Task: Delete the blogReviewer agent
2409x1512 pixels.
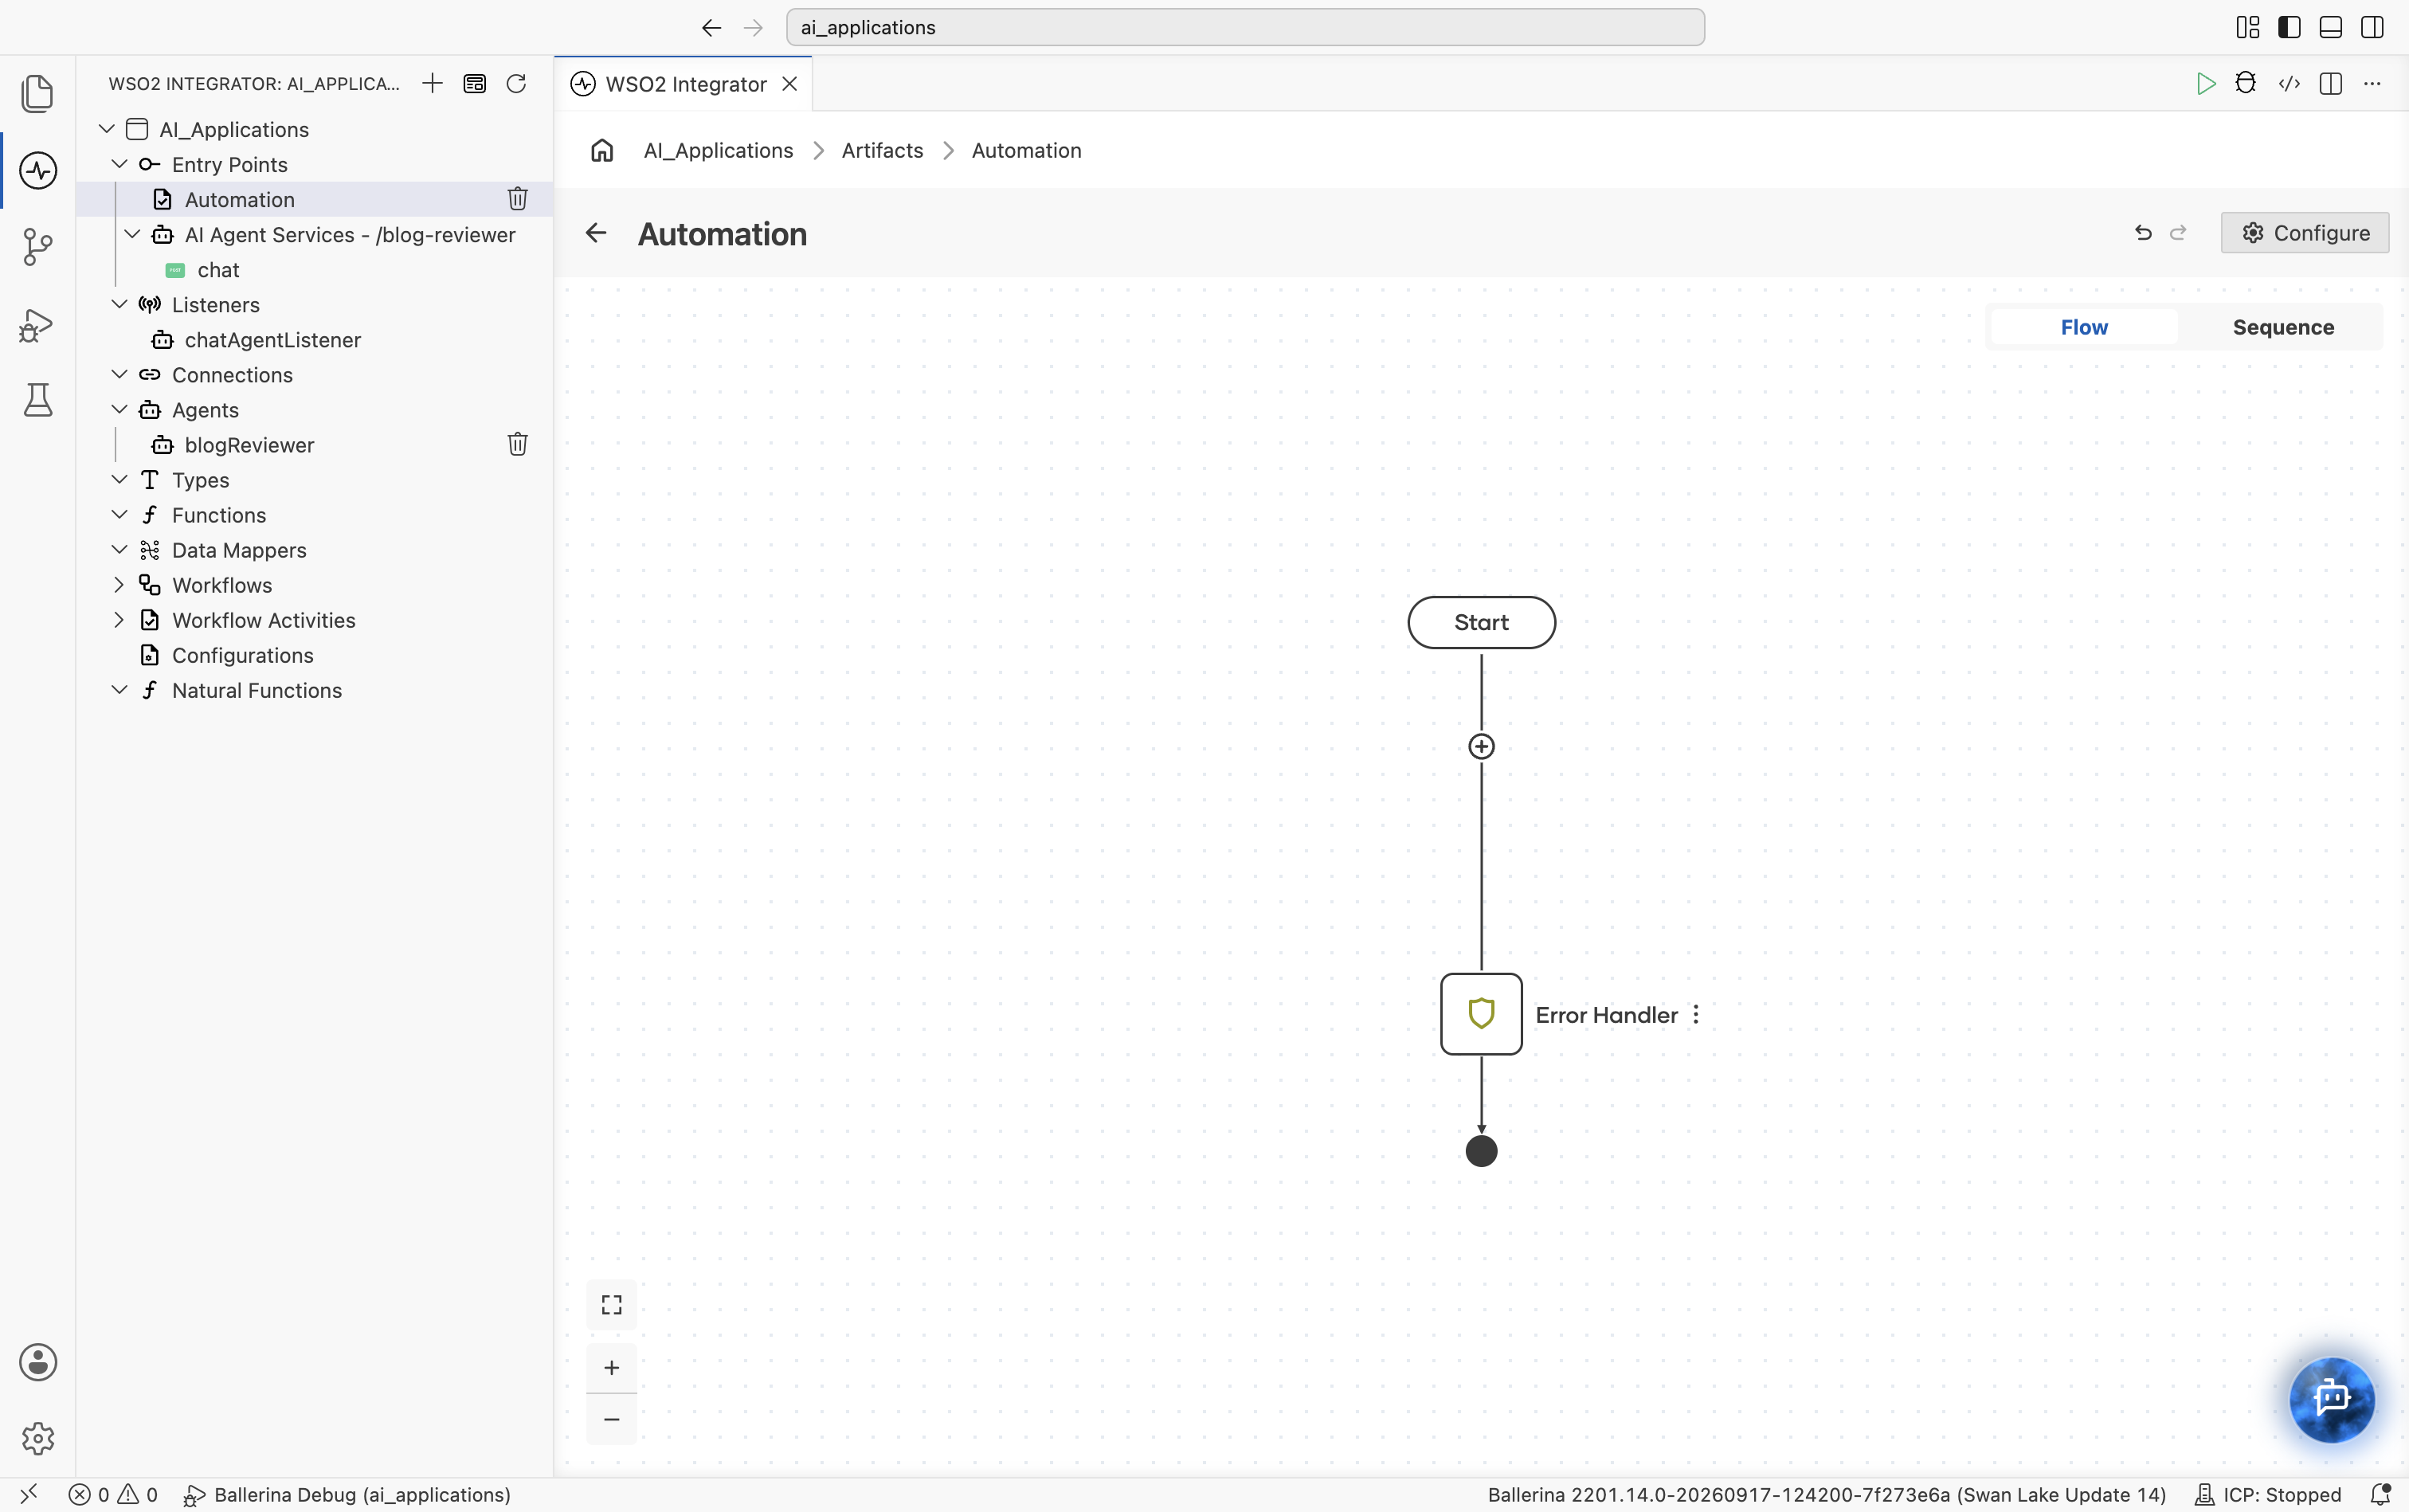Action: [x=517, y=444]
